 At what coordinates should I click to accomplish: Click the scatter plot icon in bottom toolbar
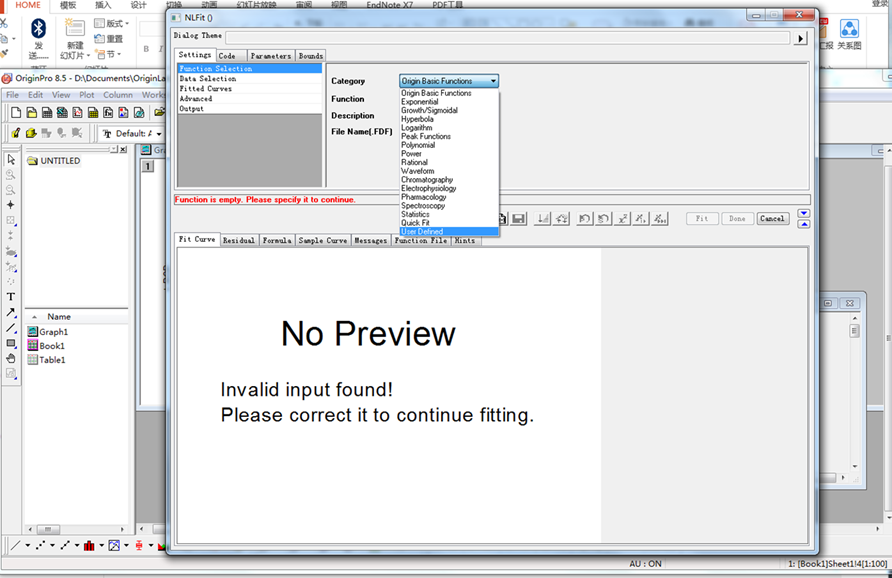[40, 546]
